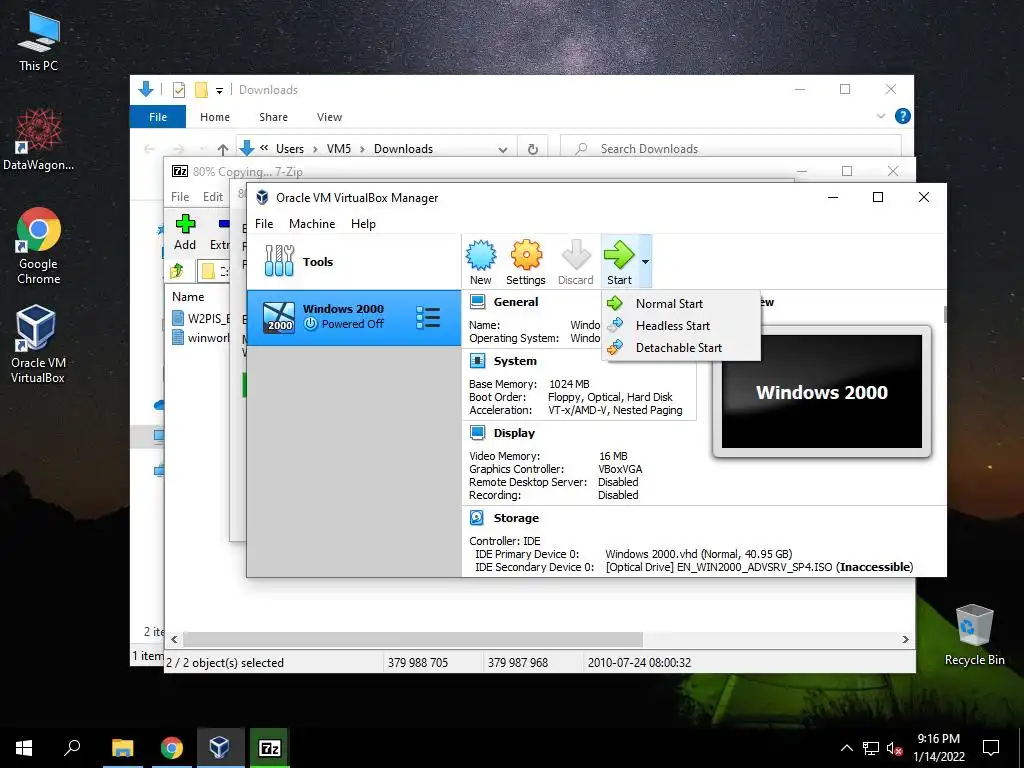Open the notification center icon
The height and width of the screenshot is (768, 1024).
coord(991,748)
